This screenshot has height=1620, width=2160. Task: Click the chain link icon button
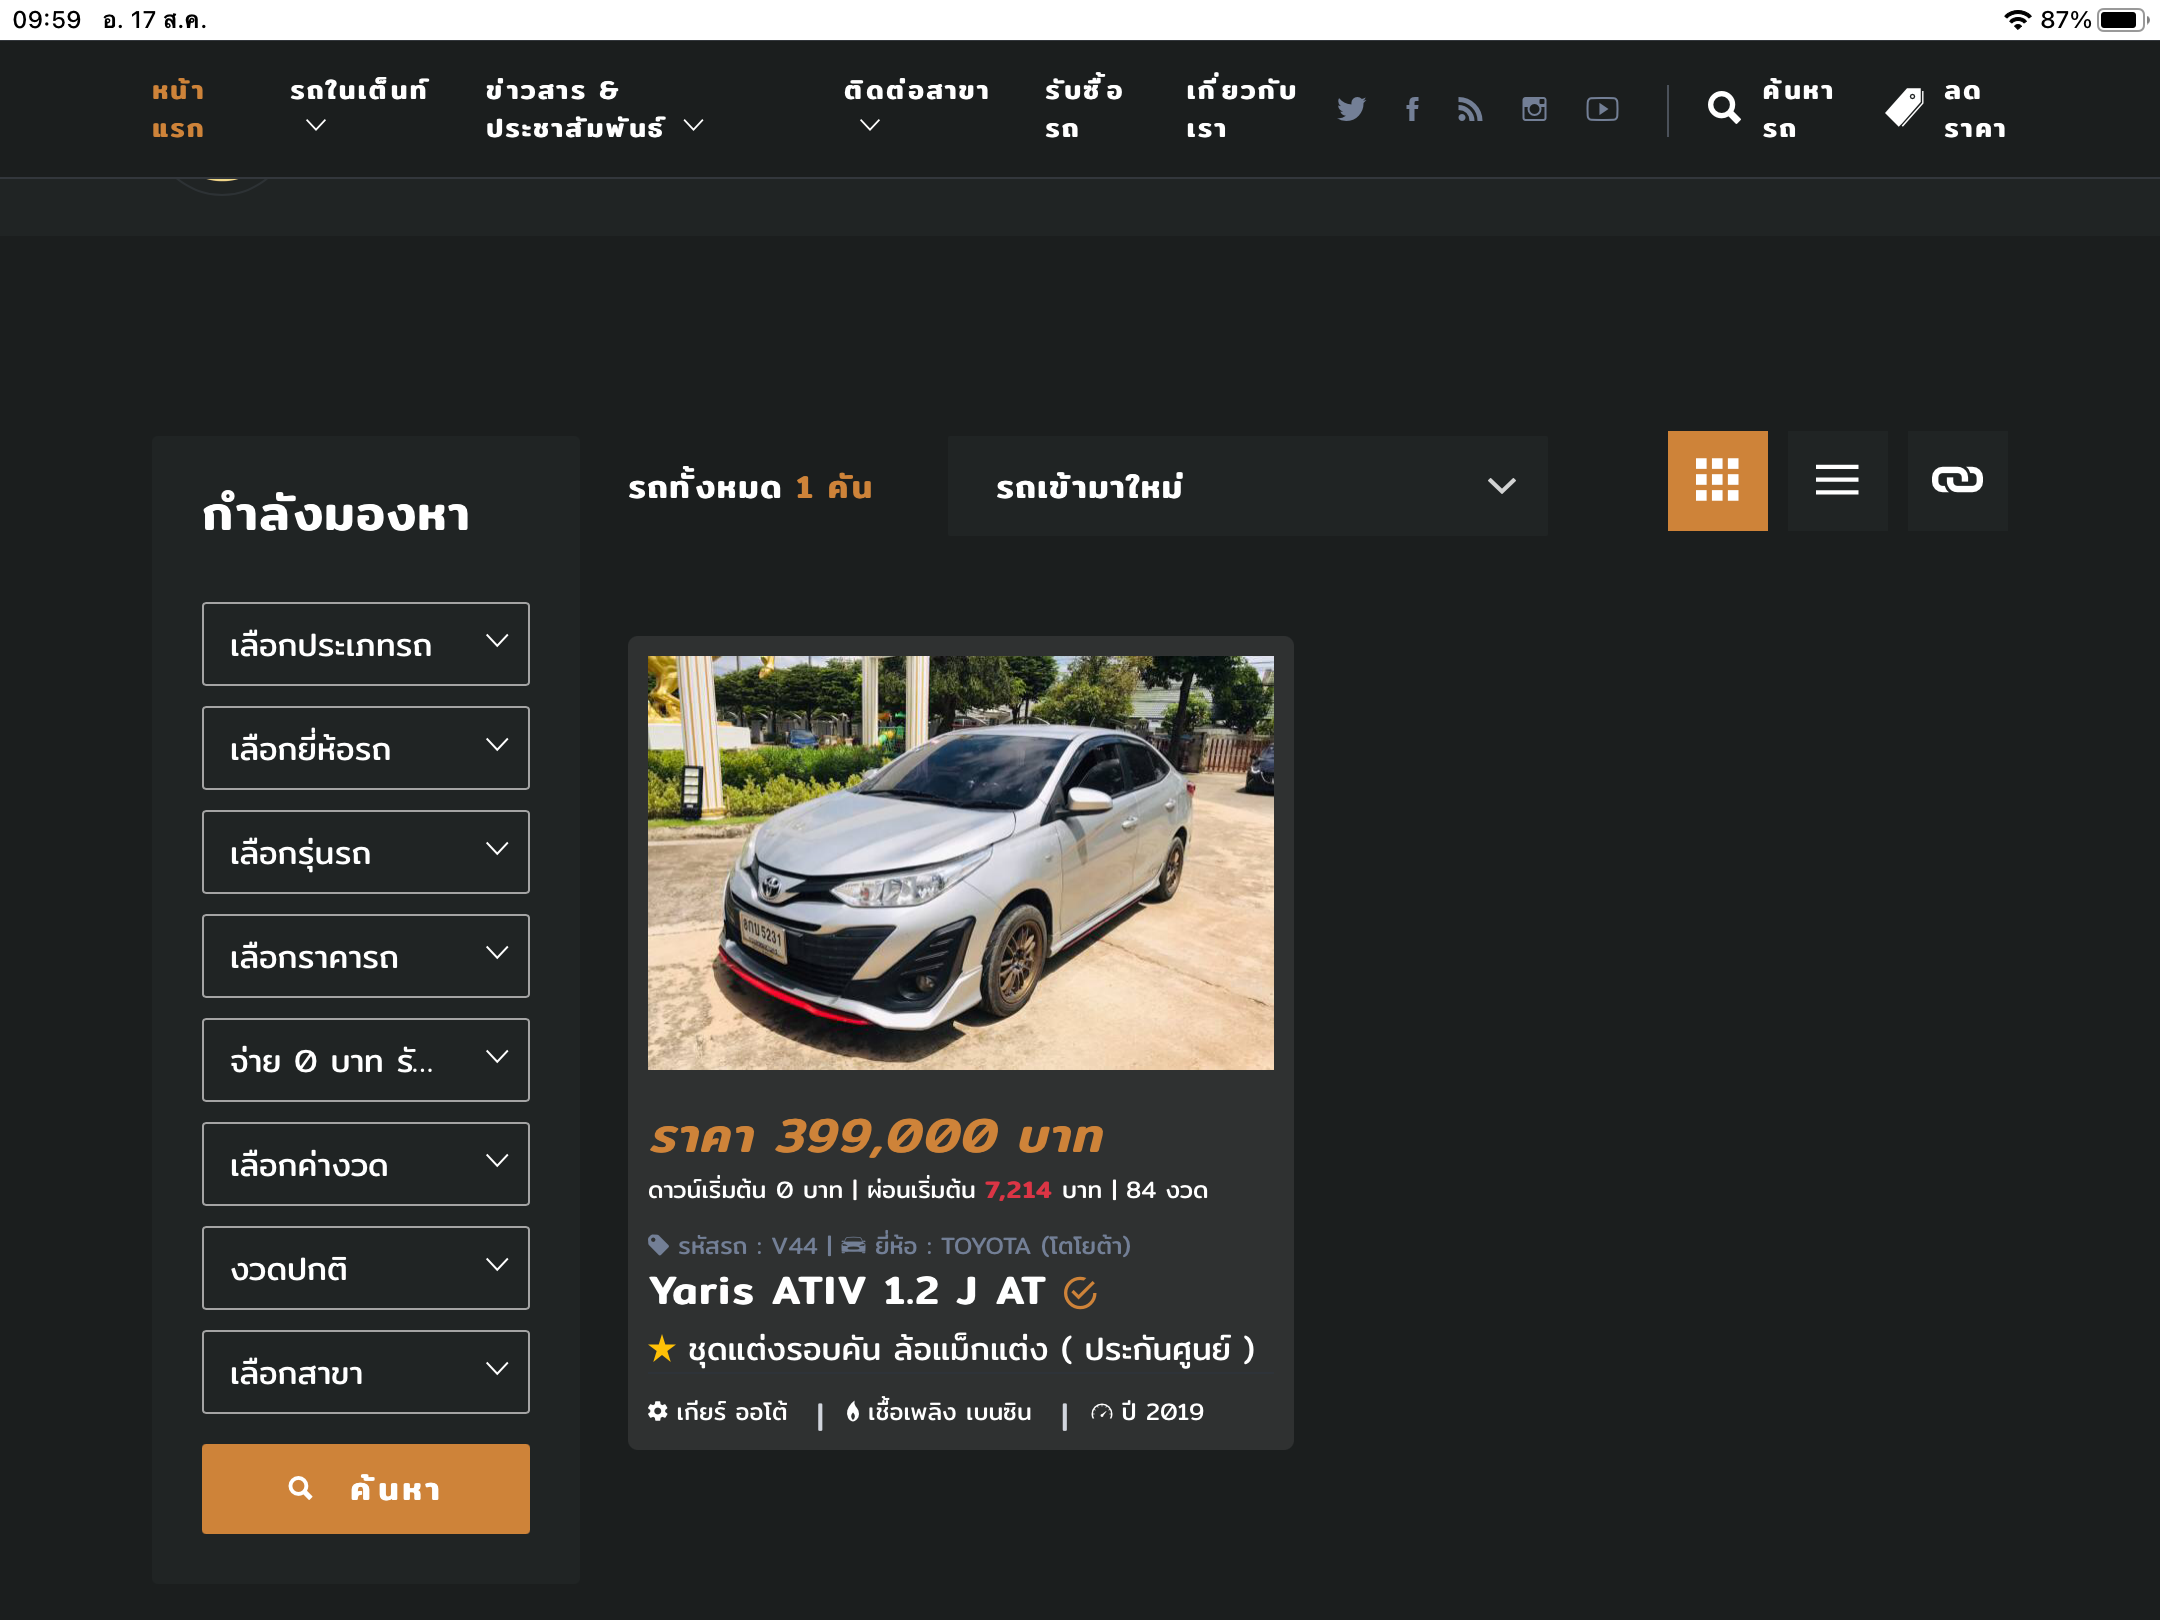pyautogui.click(x=1957, y=481)
